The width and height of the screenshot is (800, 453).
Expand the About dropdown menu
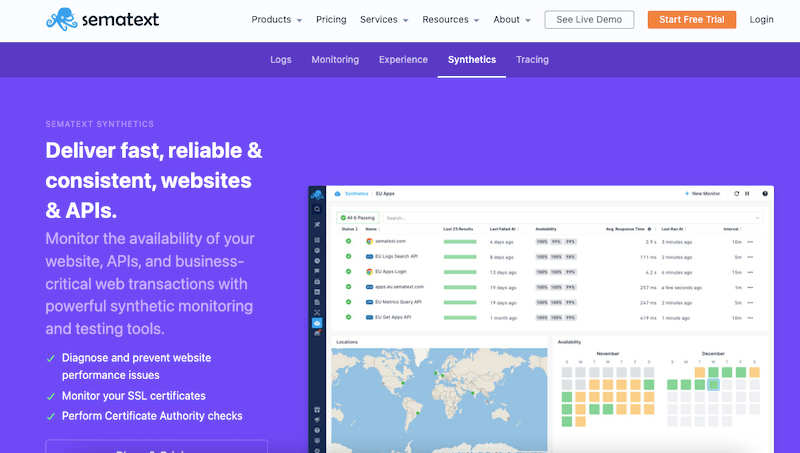512,19
